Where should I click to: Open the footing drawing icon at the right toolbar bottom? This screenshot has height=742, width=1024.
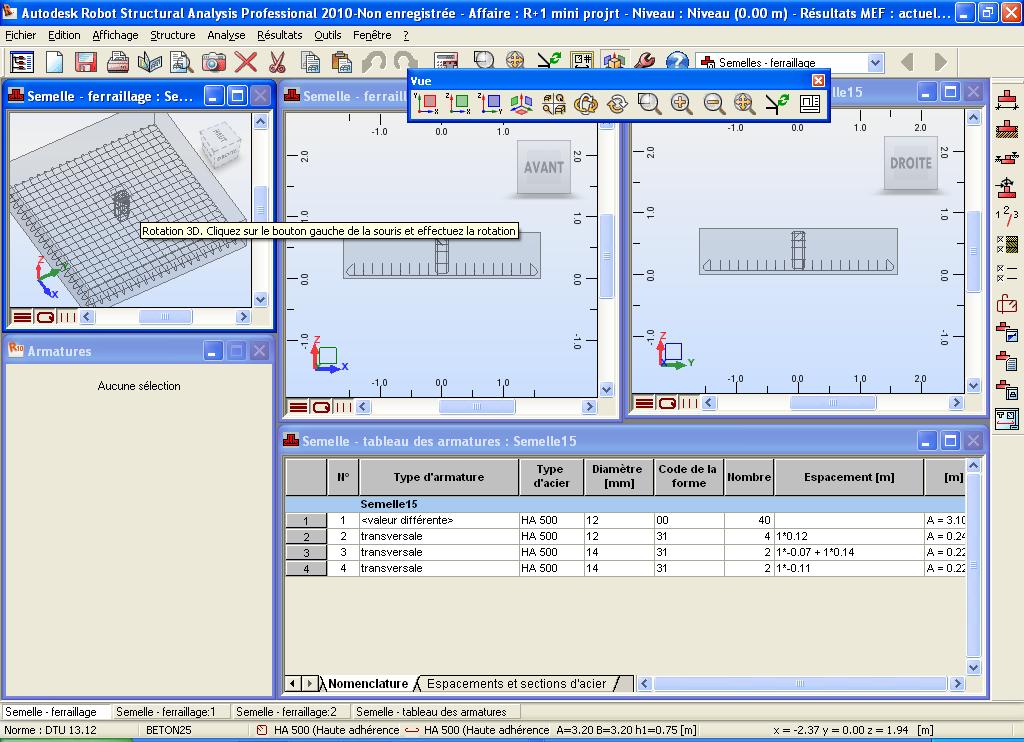1007,418
